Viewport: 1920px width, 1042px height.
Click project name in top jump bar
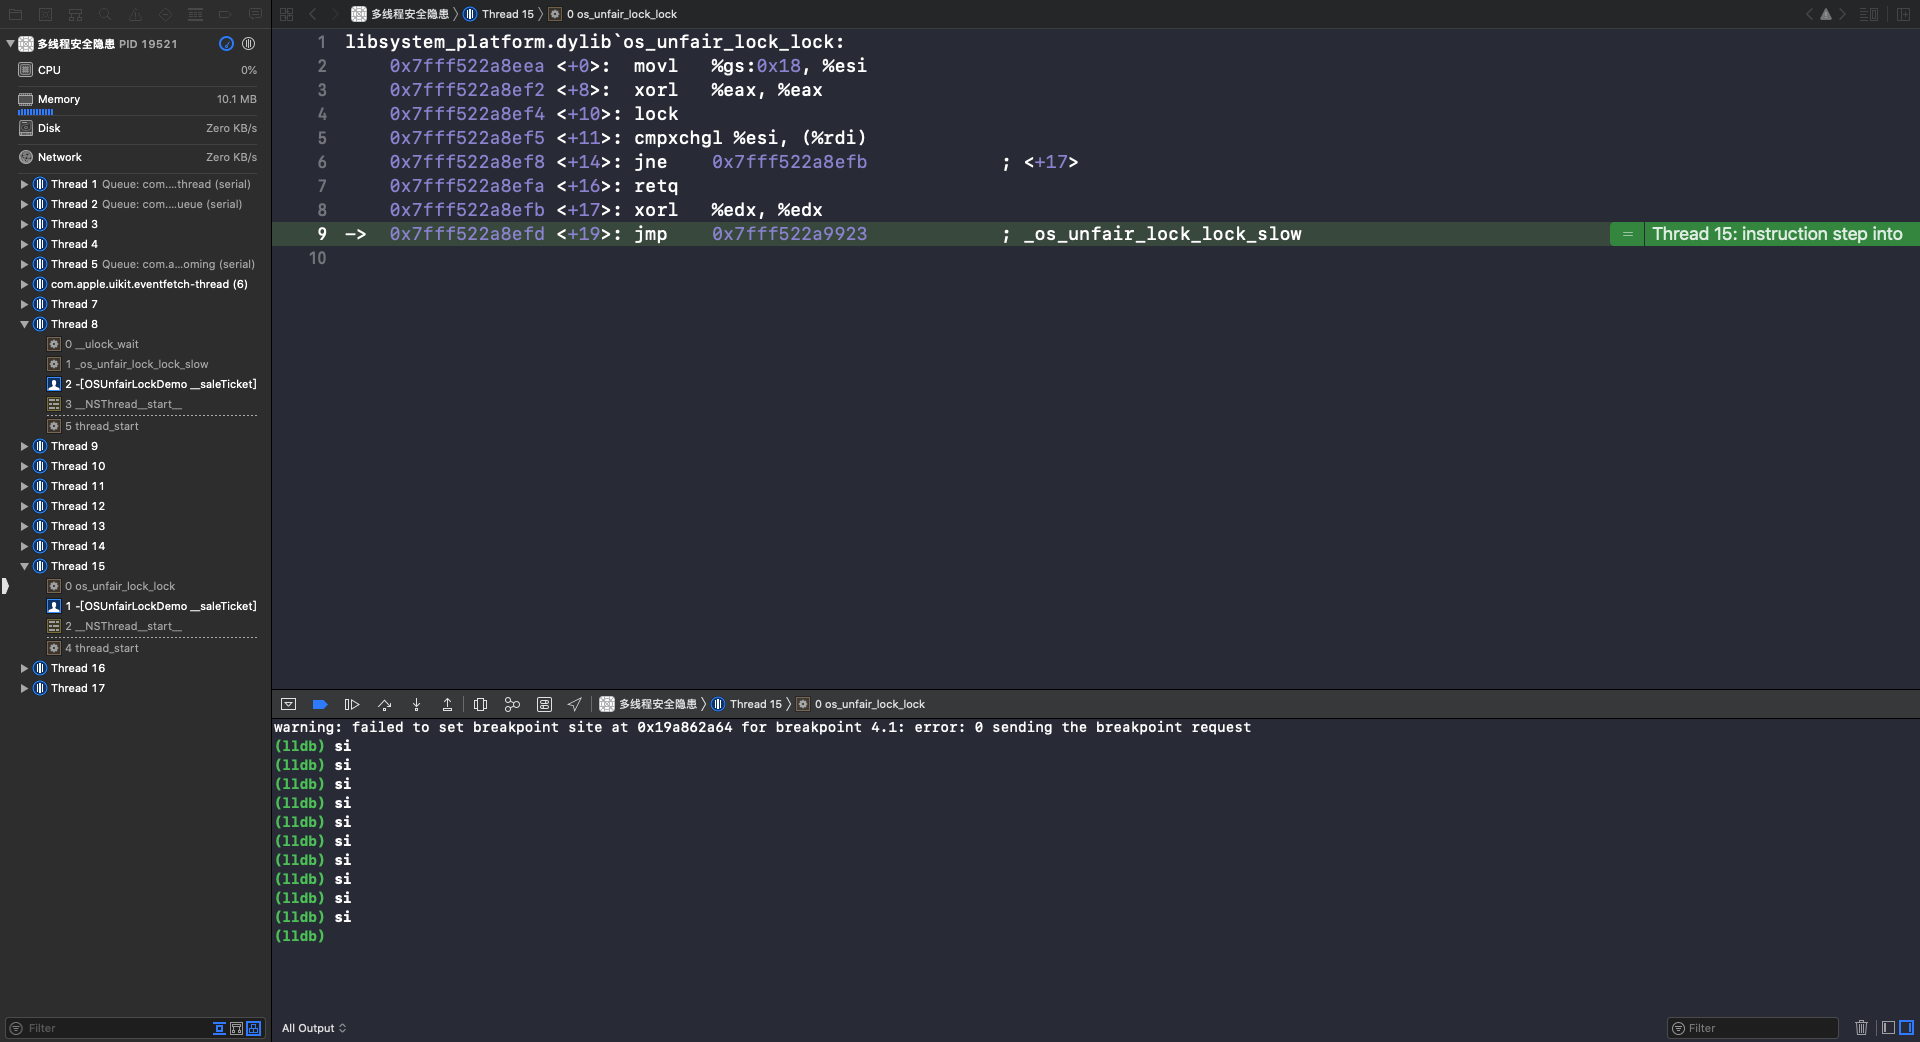(400, 14)
